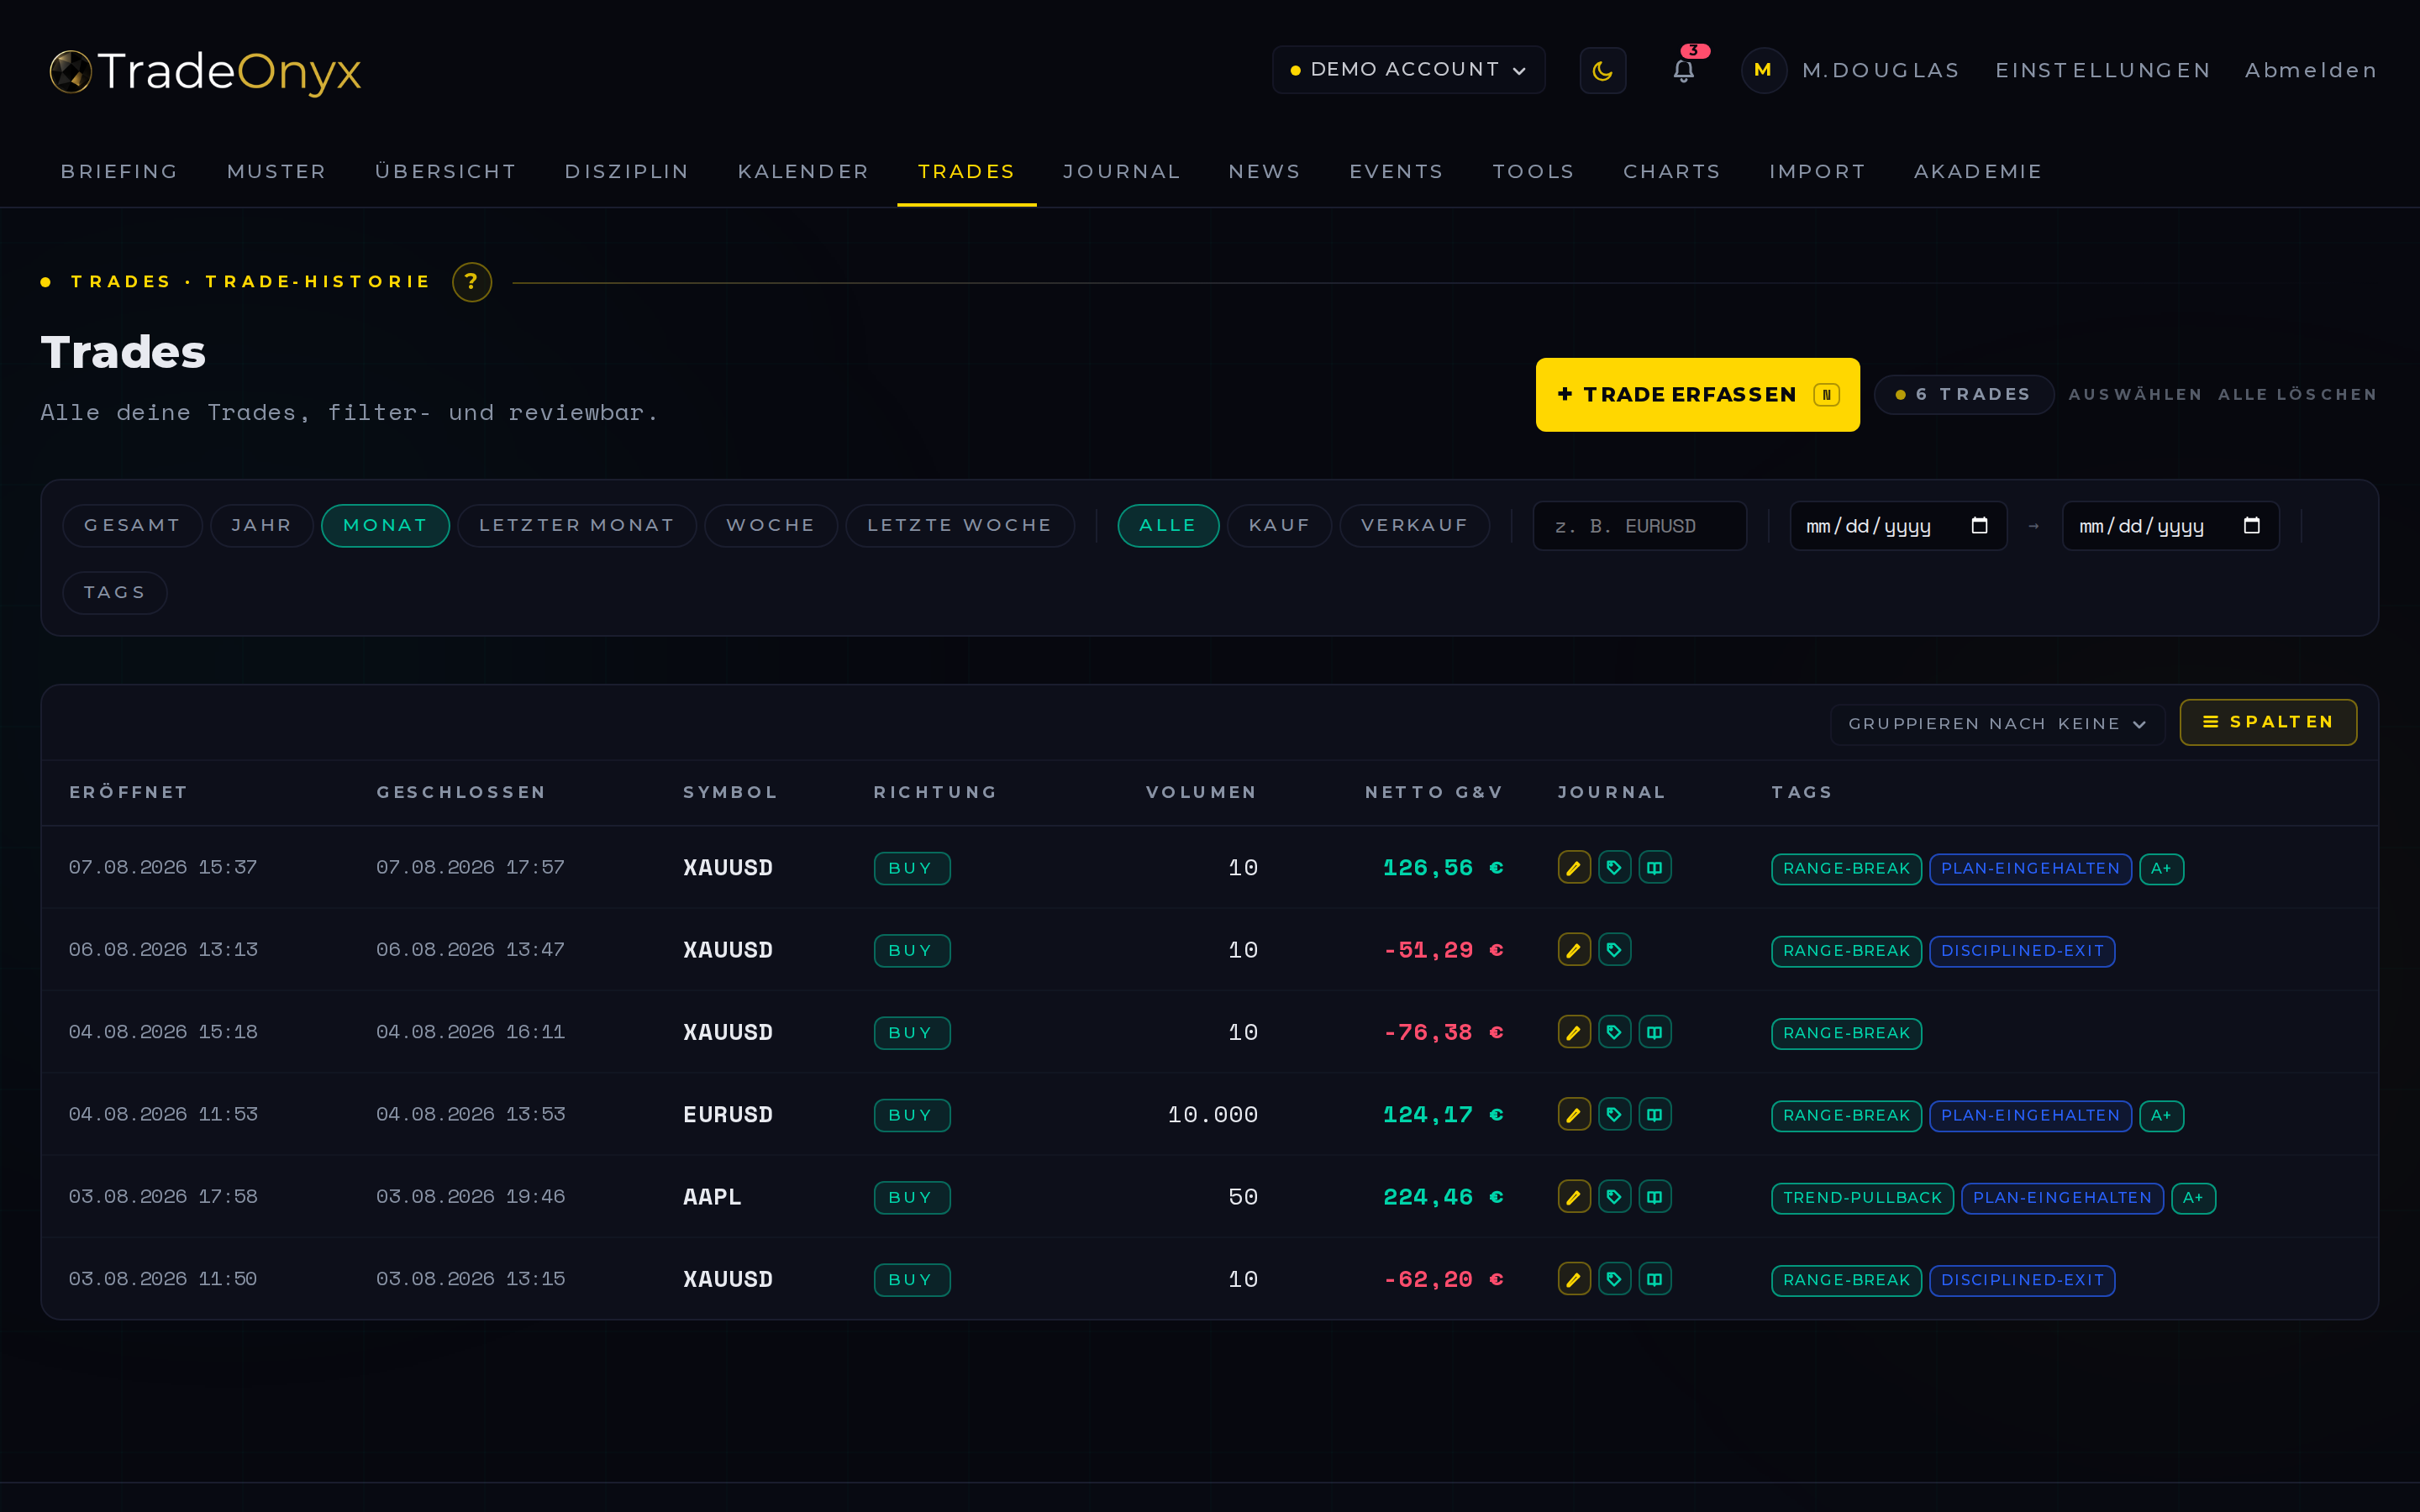Click M.DOUGLAS username
This screenshot has width=2420, height=1512.
click(x=1880, y=70)
